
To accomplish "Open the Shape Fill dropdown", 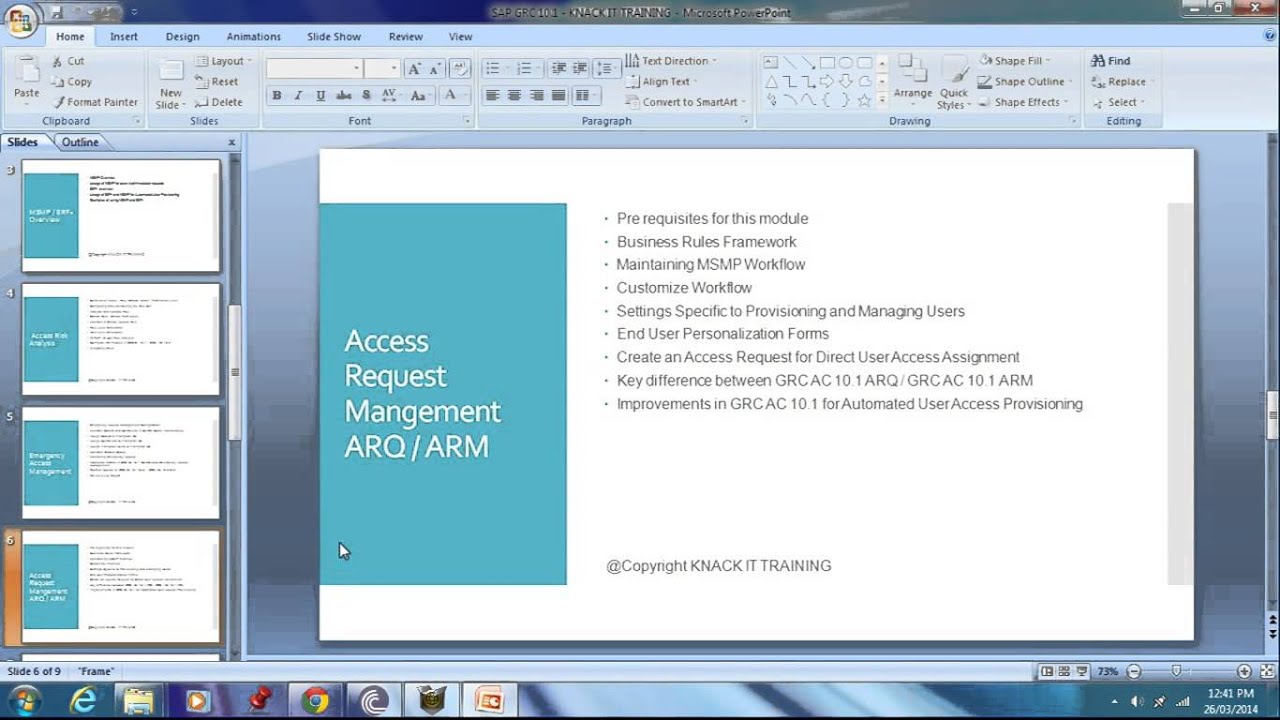I will pos(1016,61).
